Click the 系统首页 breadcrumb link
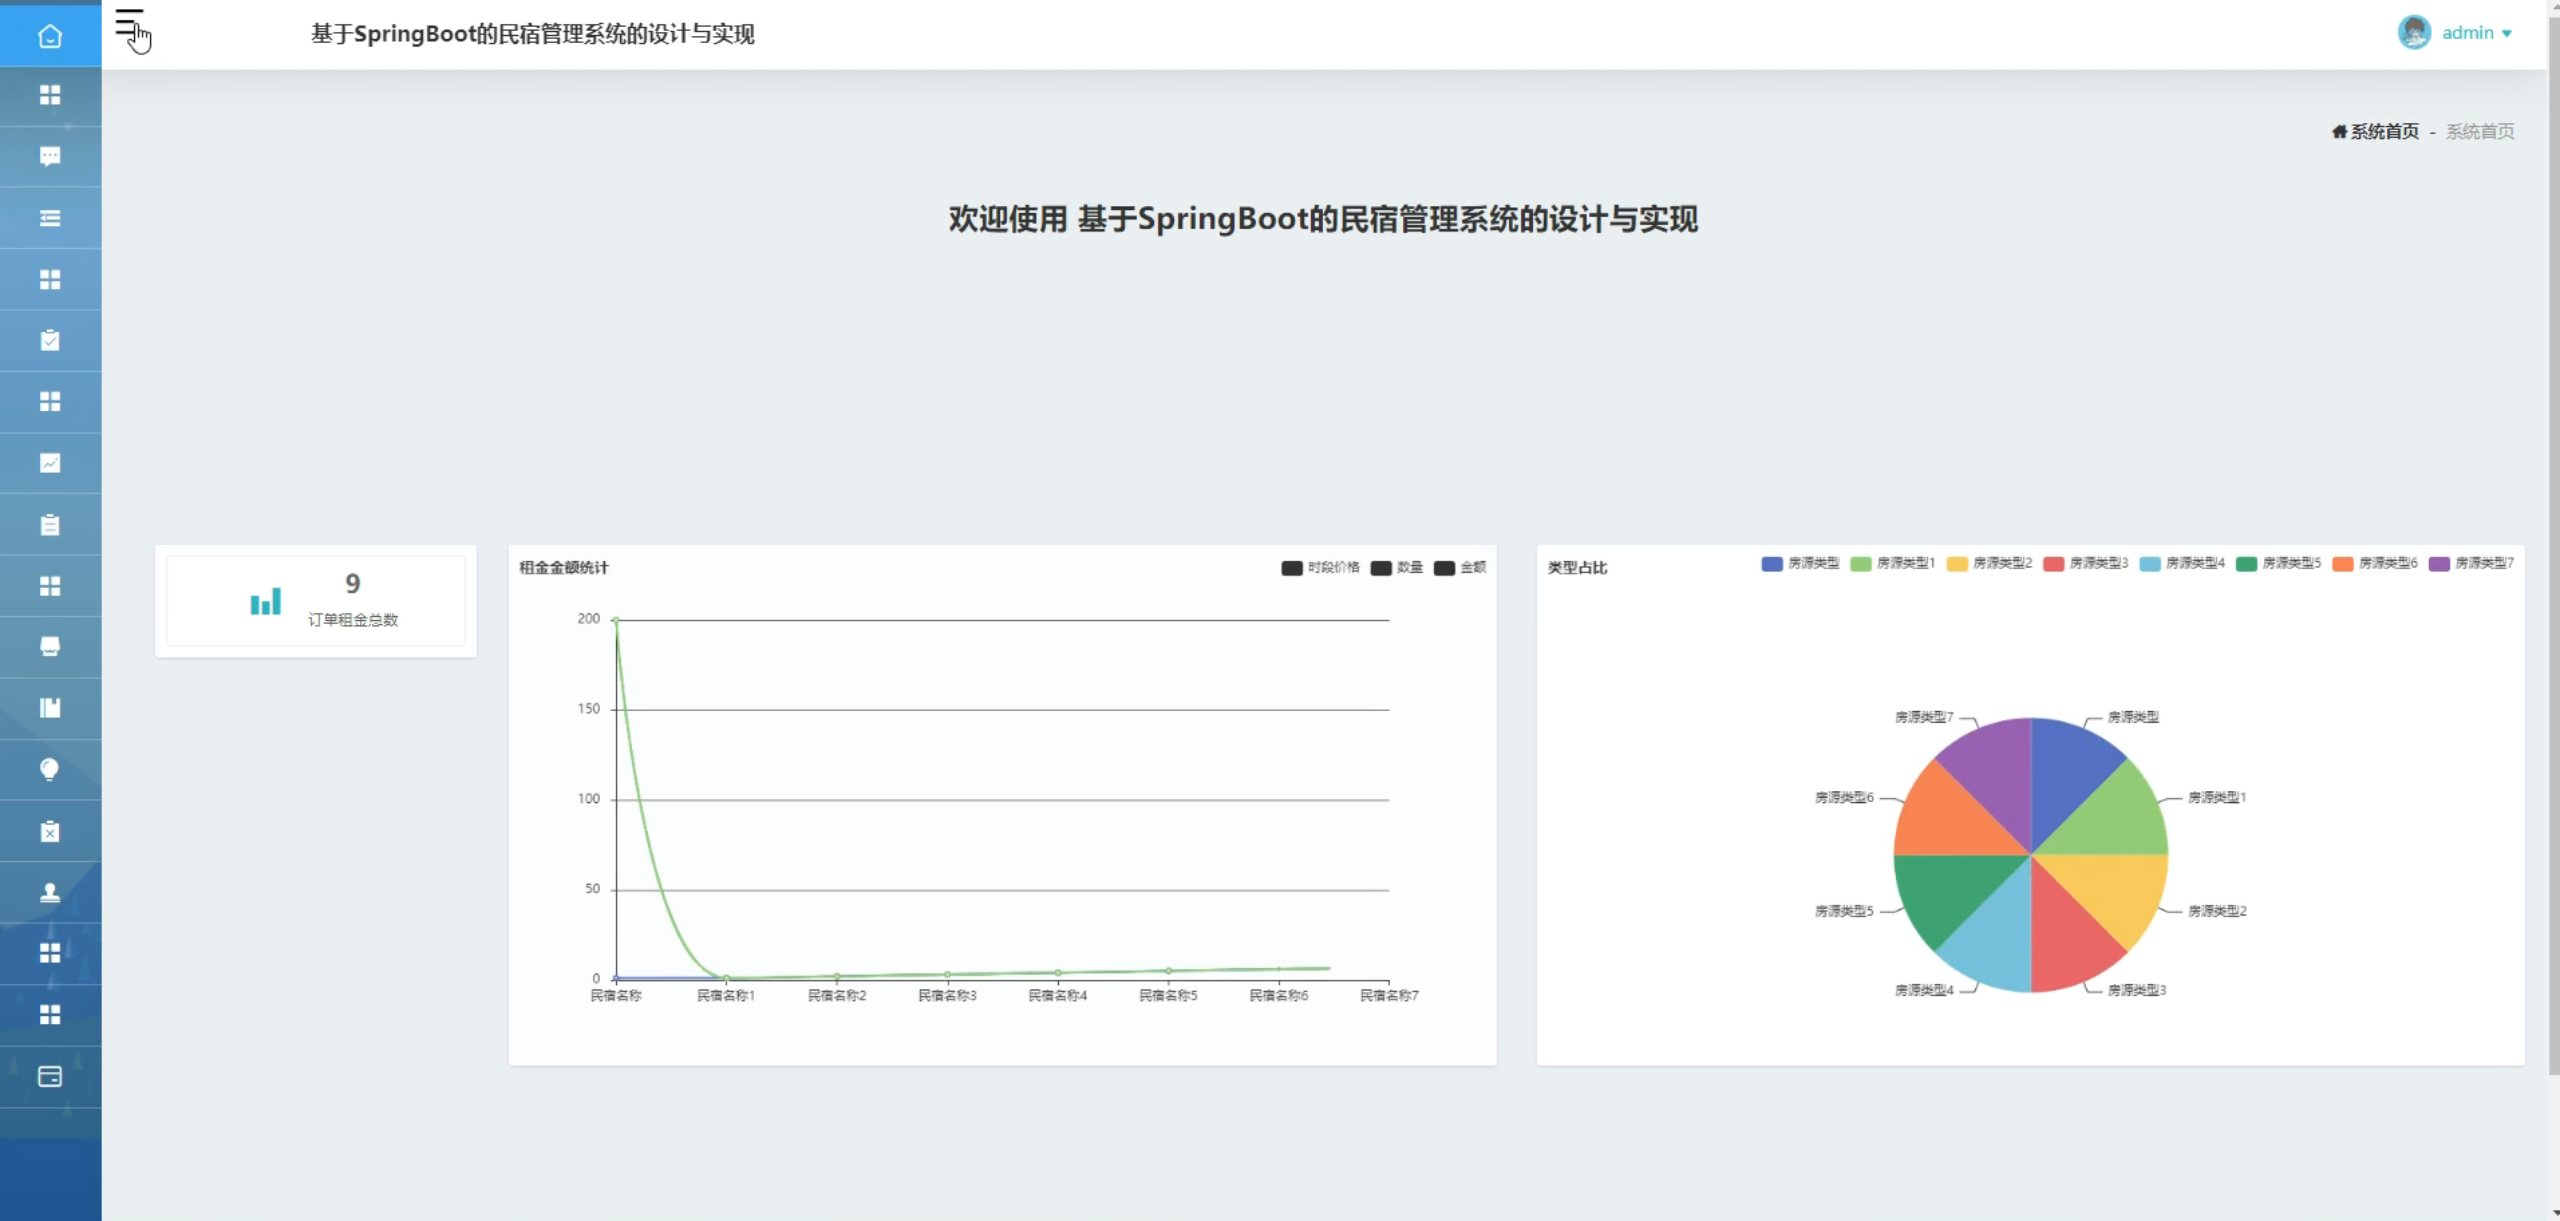2560x1221 pixels. (2383, 131)
